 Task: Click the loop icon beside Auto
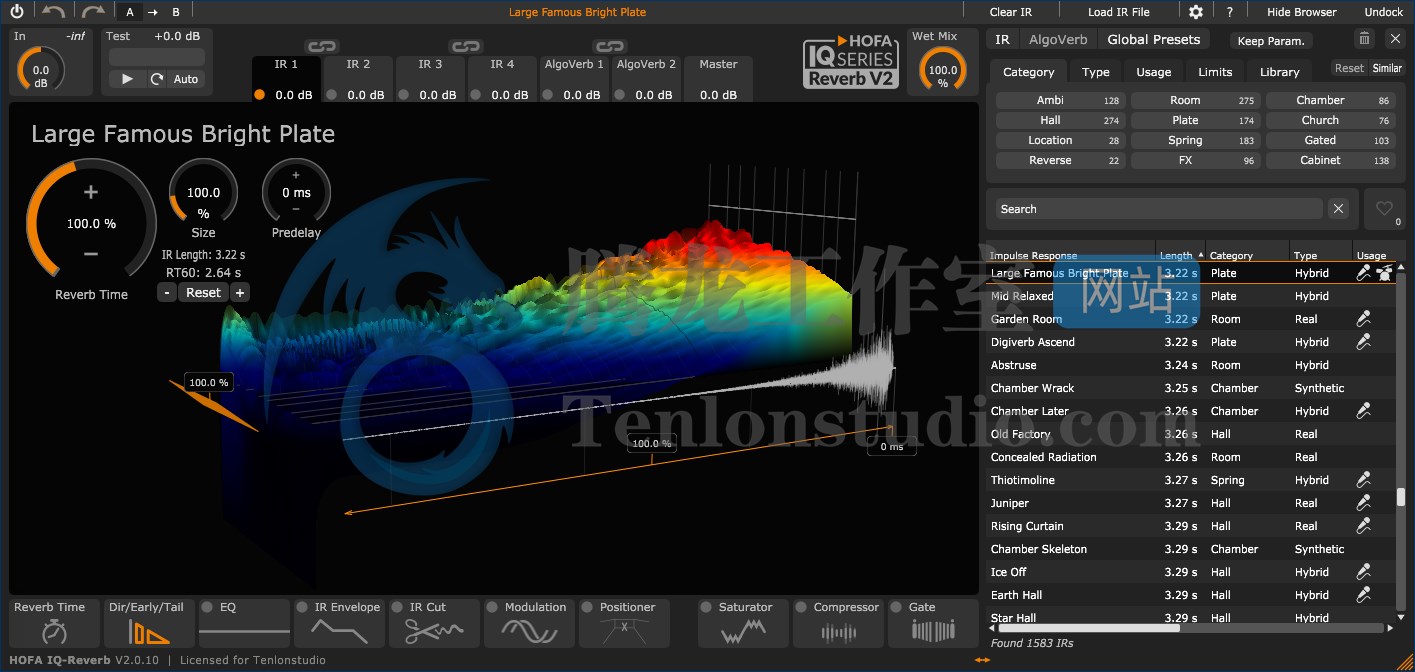pyautogui.click(x=157, y=79)
